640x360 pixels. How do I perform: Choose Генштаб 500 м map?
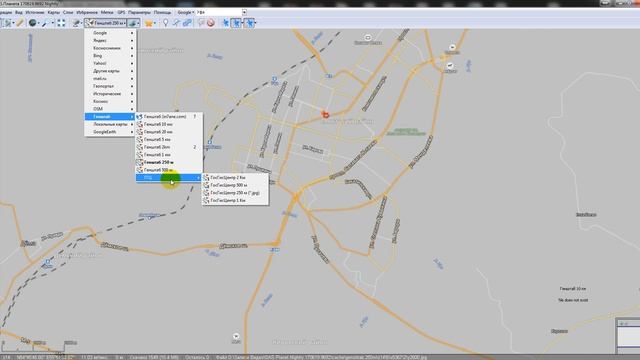(169, 170)
